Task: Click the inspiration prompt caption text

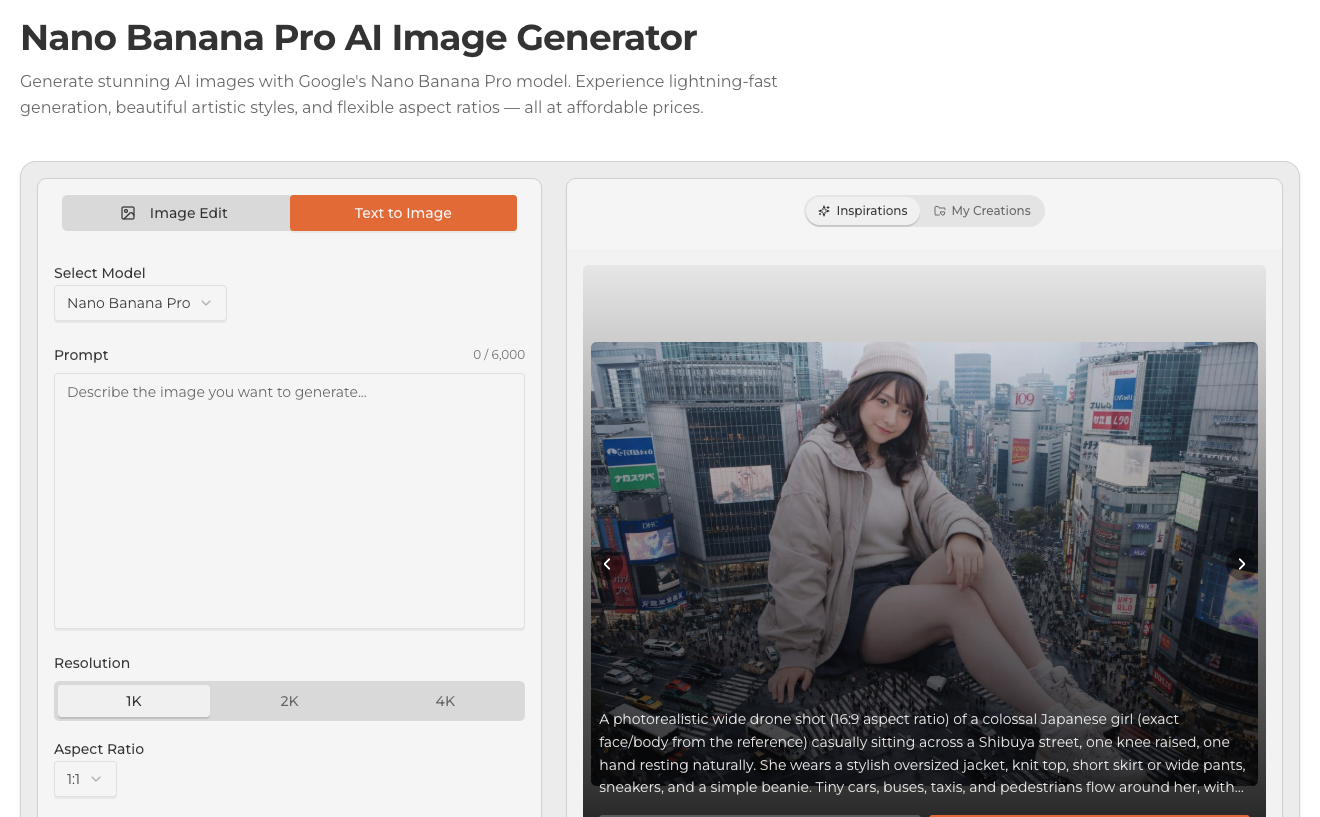Action: coord(922,753)
